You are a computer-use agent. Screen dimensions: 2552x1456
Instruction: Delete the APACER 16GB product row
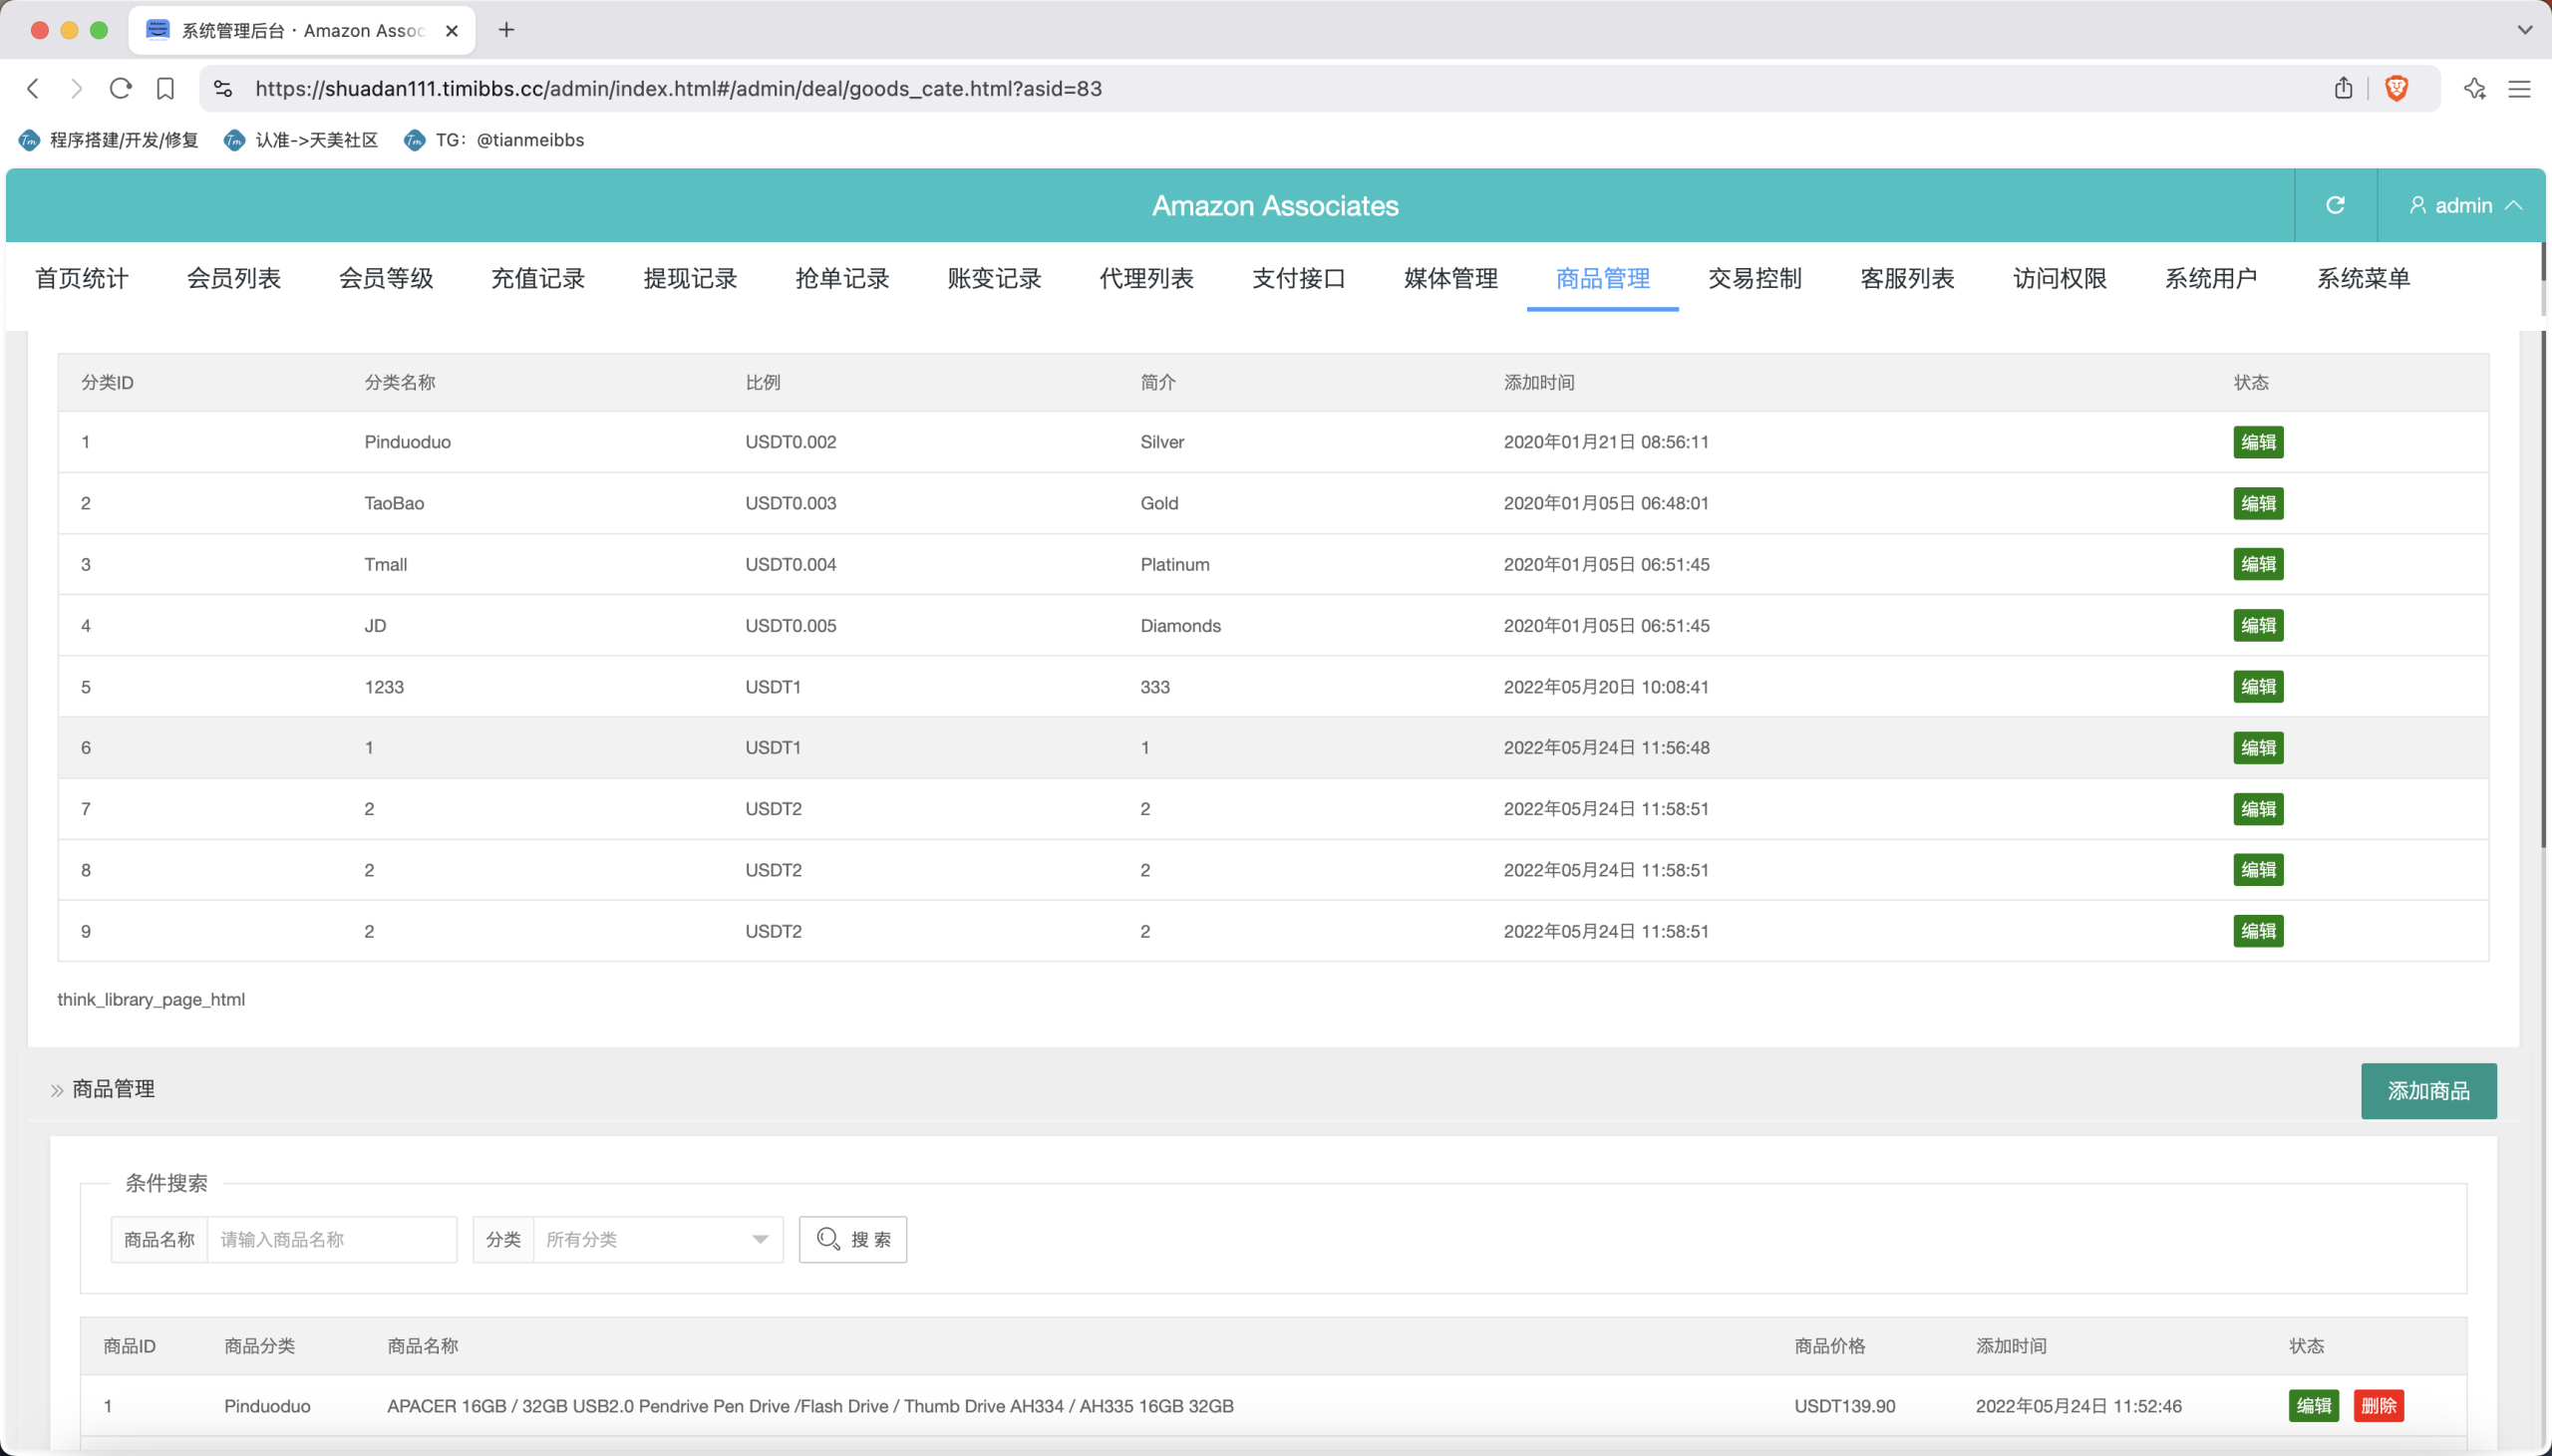click(2378, 1406)
